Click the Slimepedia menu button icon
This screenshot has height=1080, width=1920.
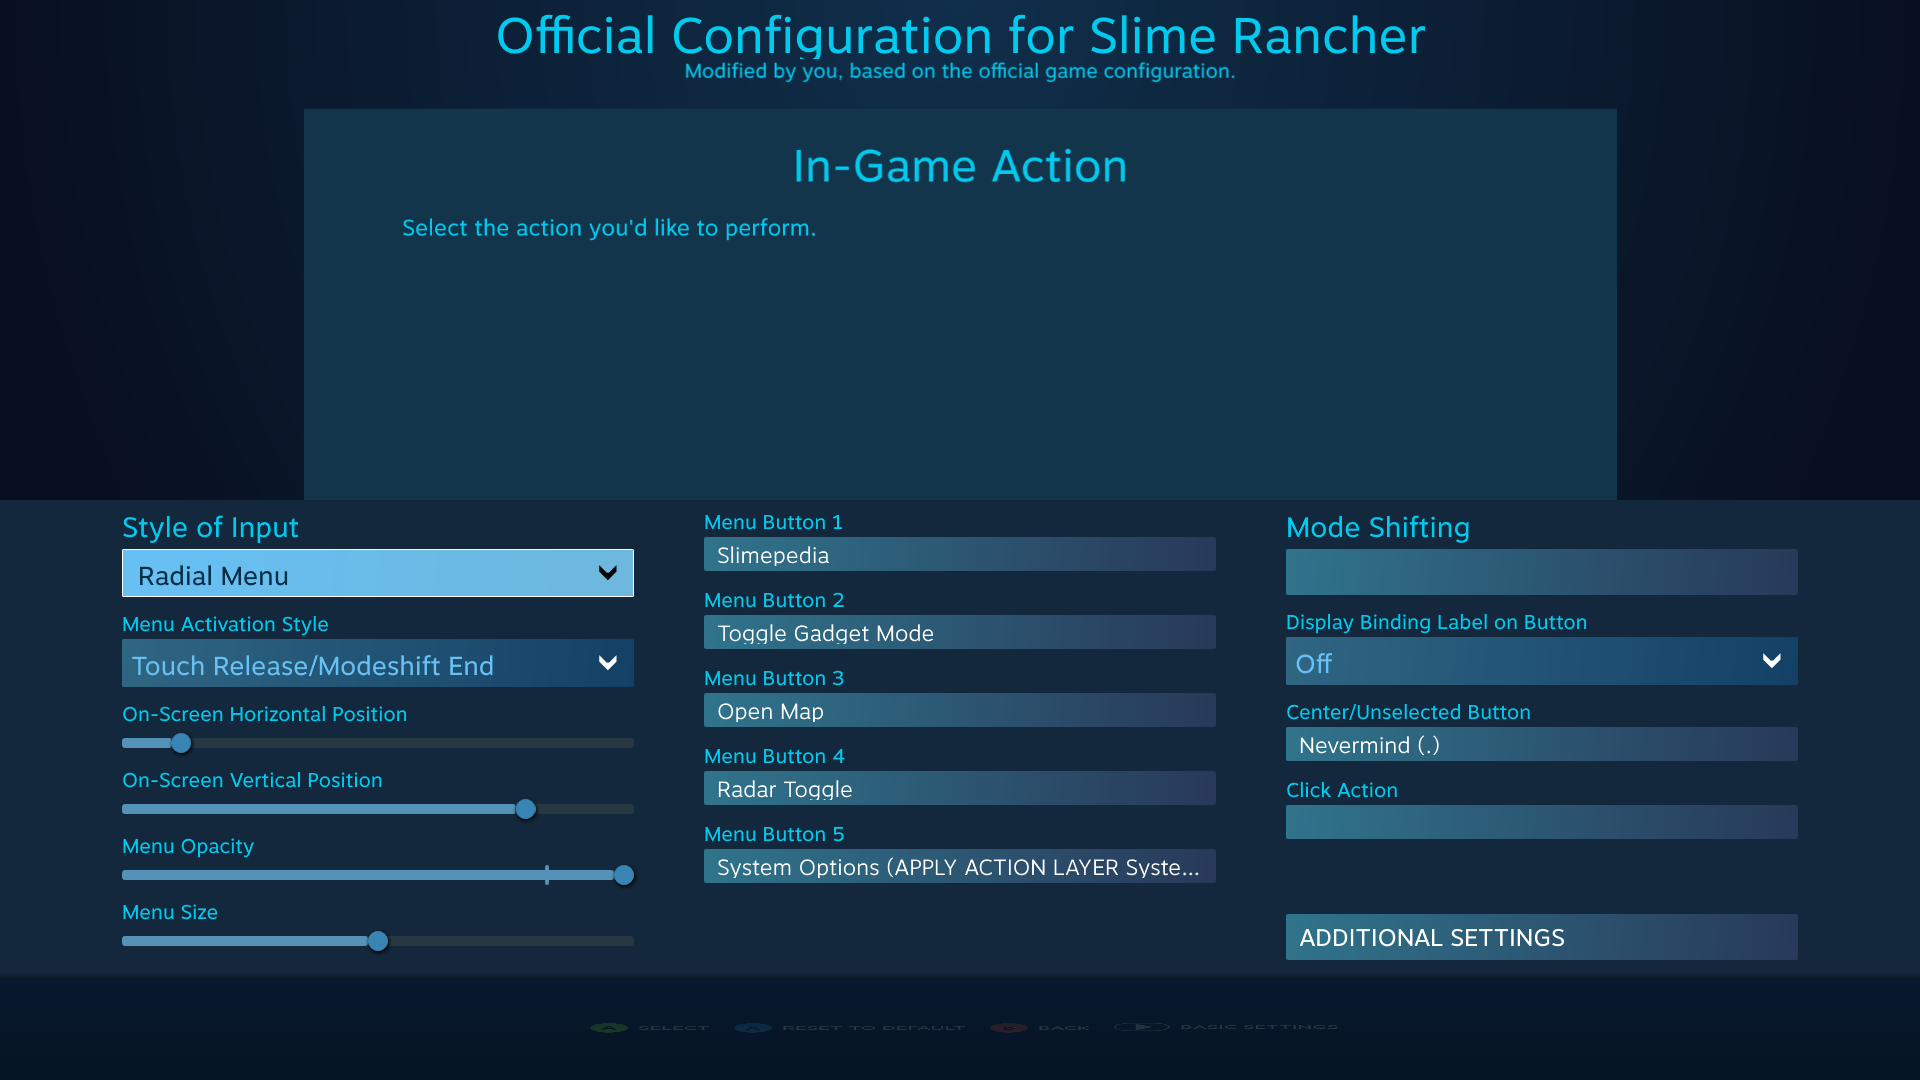(x=960, y=554)
